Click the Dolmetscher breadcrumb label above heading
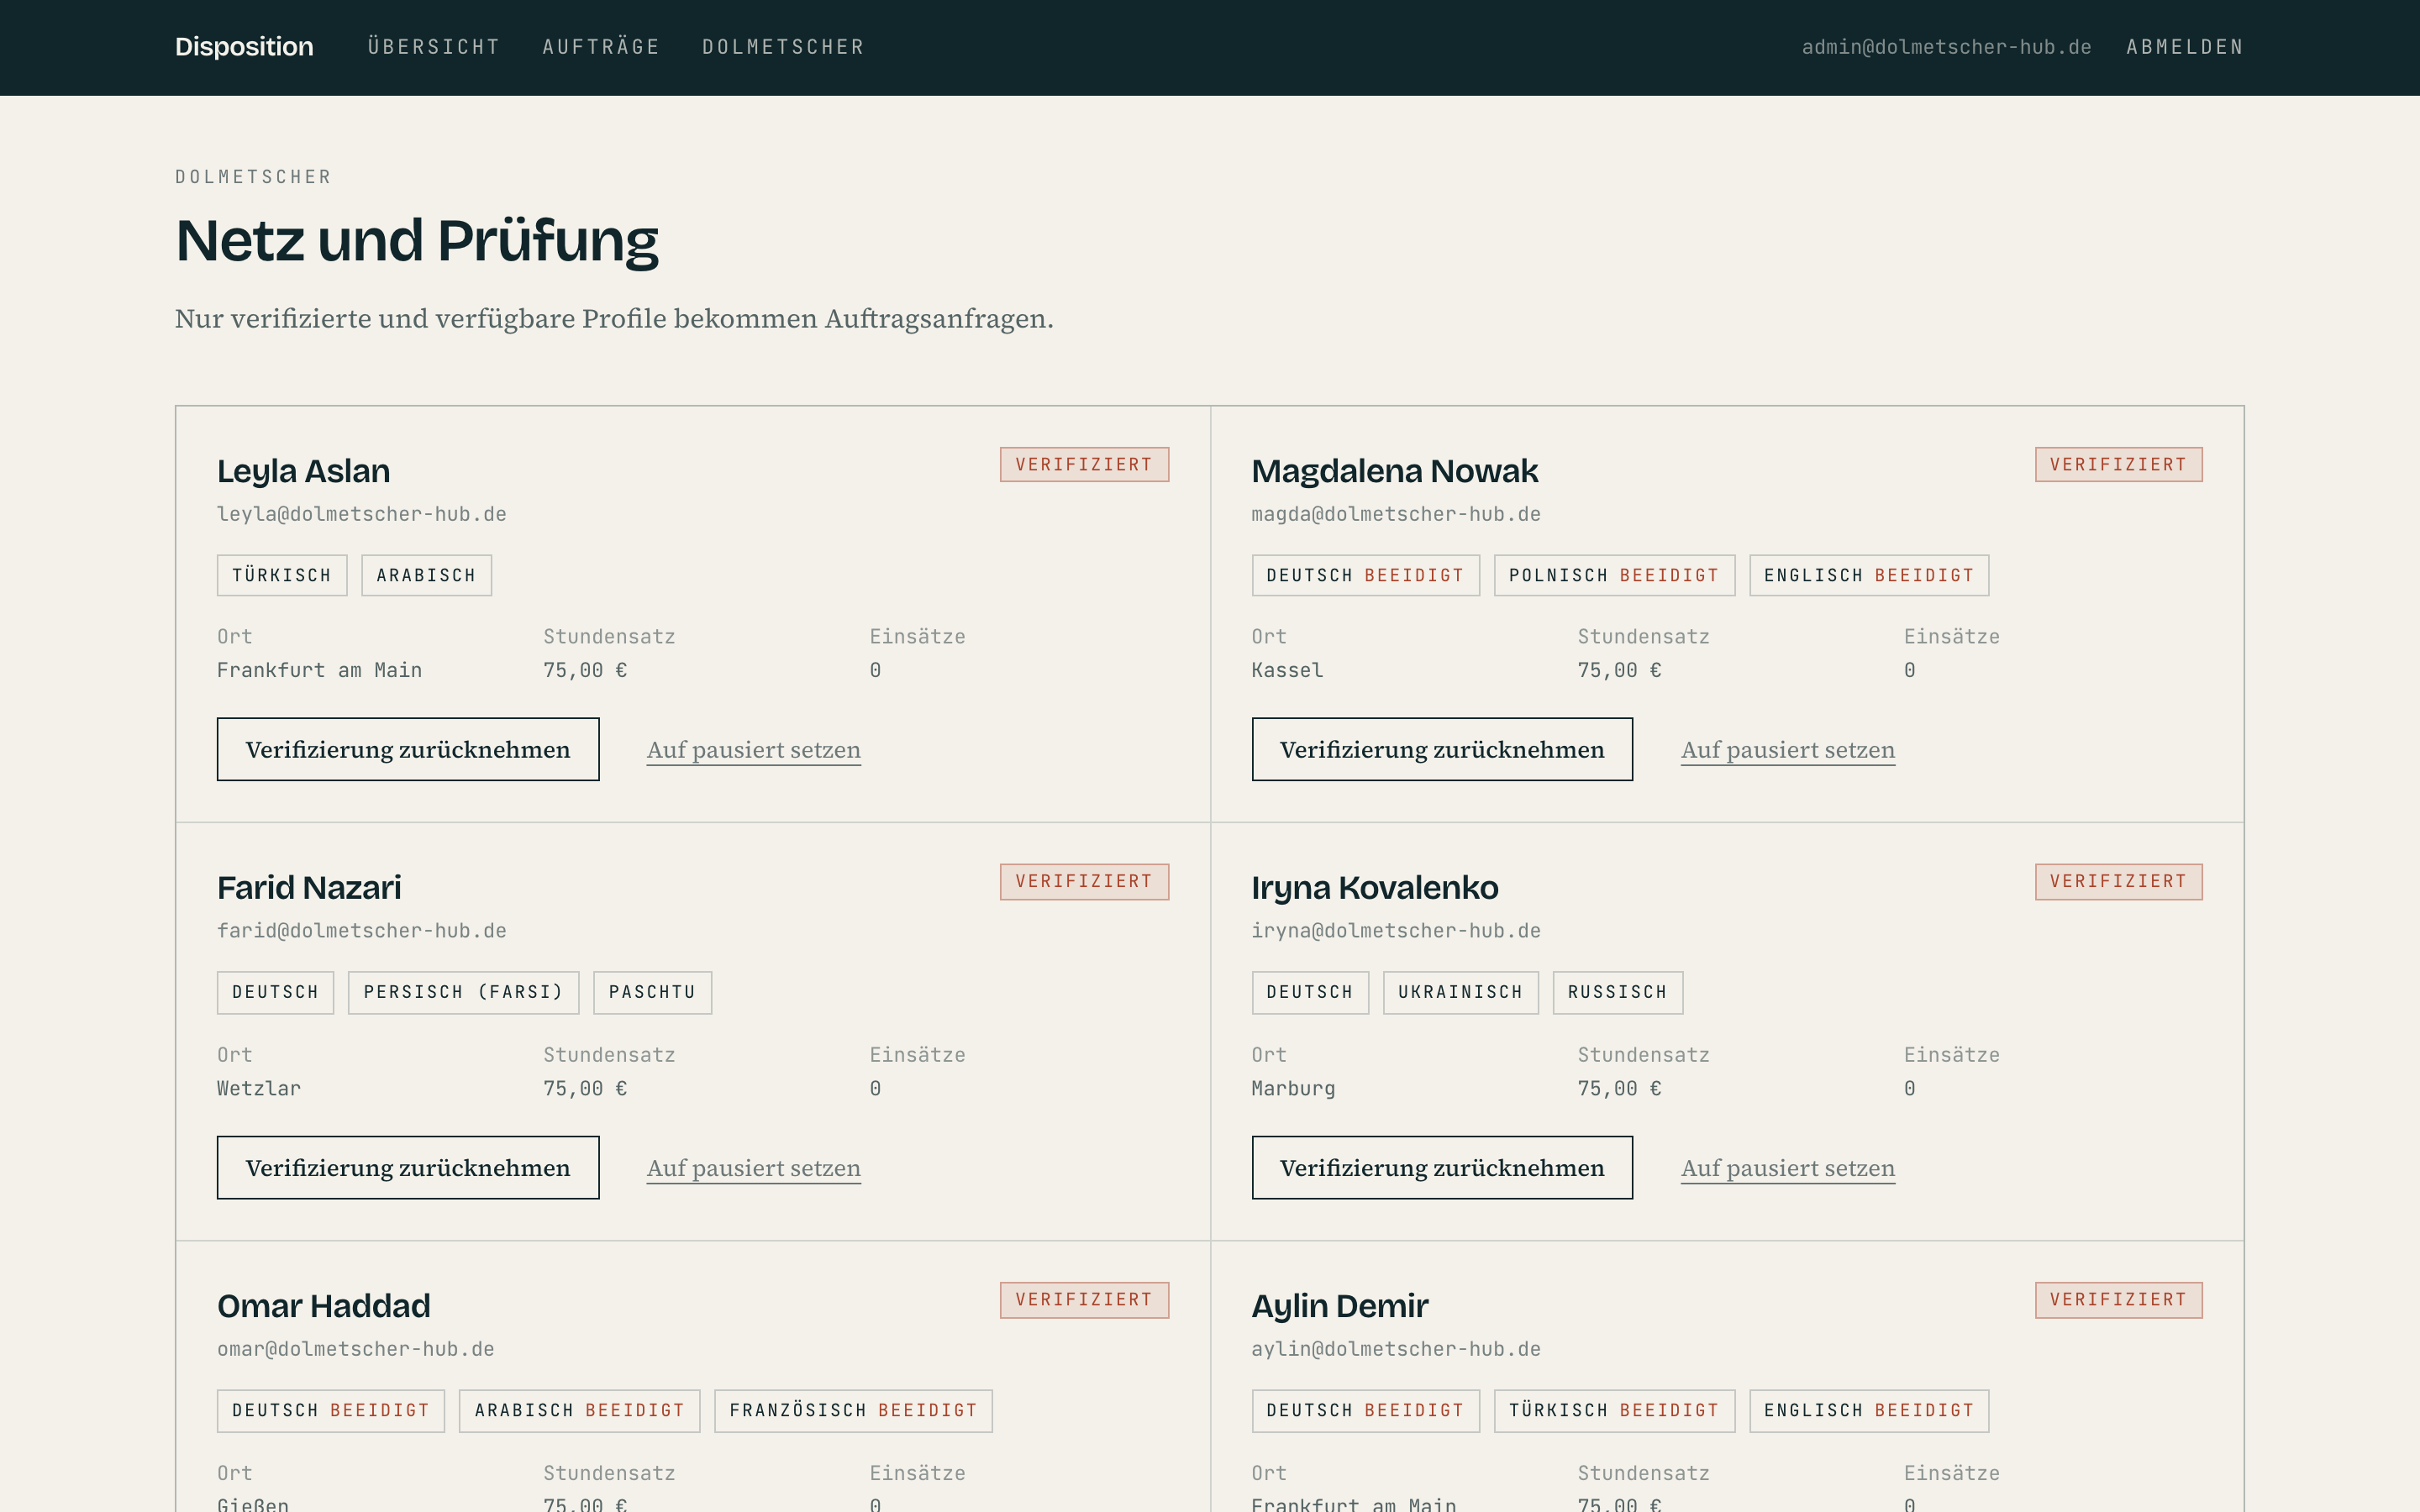Image resolution: width=2420 pixels, height=1512 pixels. 253,177
